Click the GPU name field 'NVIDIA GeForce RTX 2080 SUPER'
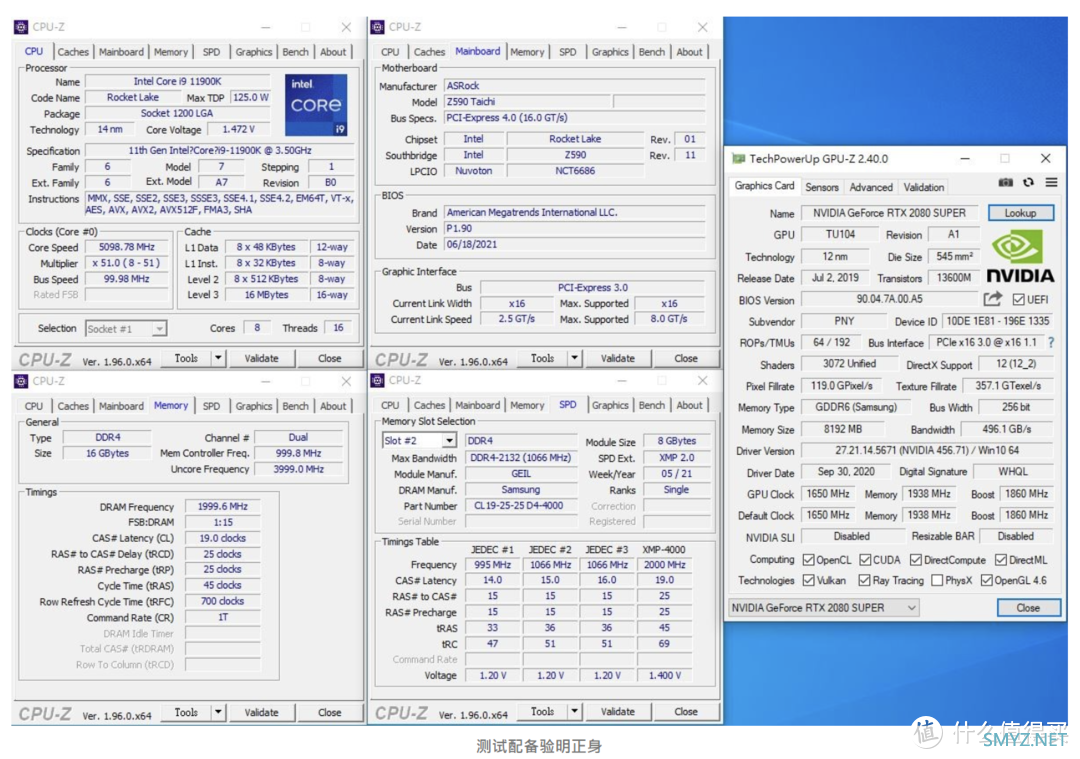This screenshot has height=759, width=1080. (x=889, y=213)
